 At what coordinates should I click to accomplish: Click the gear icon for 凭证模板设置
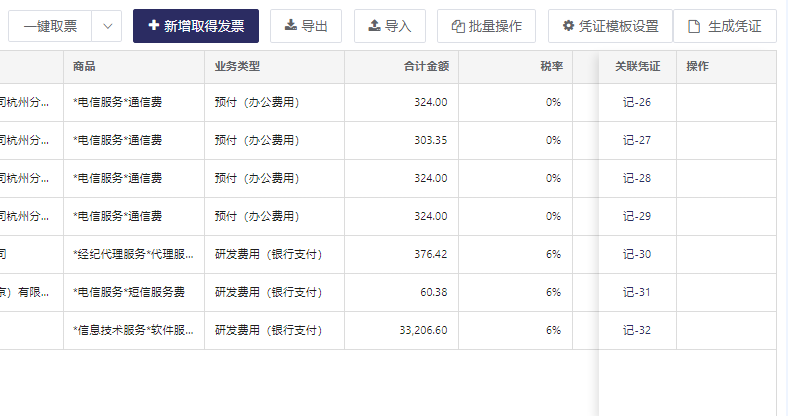click(568, 26)
